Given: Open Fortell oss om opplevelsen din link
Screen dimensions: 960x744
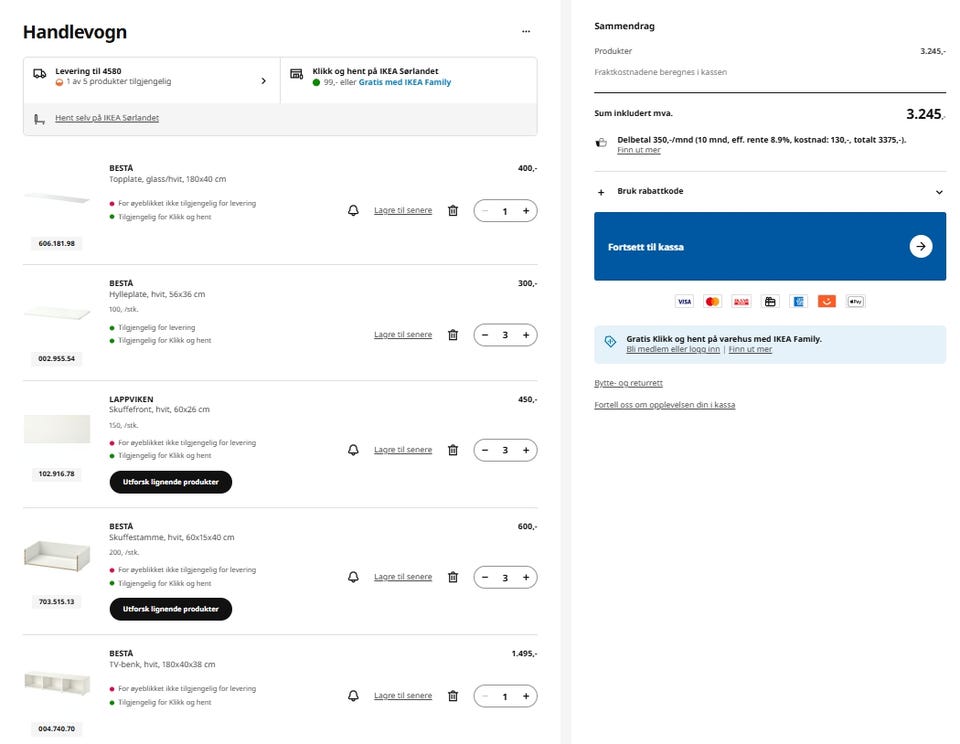Looking at the screenshot, I should (x=664, y=405).
